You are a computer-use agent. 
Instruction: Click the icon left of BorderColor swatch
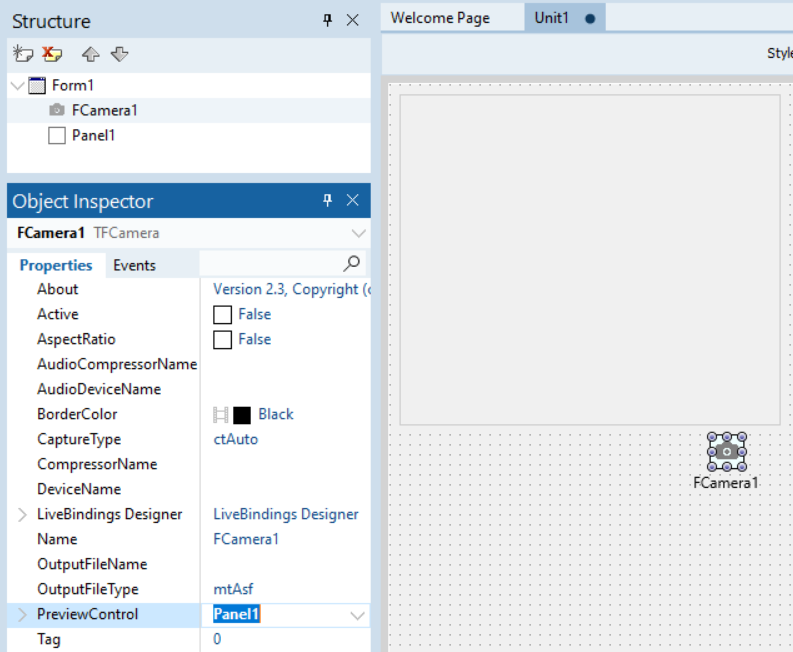pos(221,415)
